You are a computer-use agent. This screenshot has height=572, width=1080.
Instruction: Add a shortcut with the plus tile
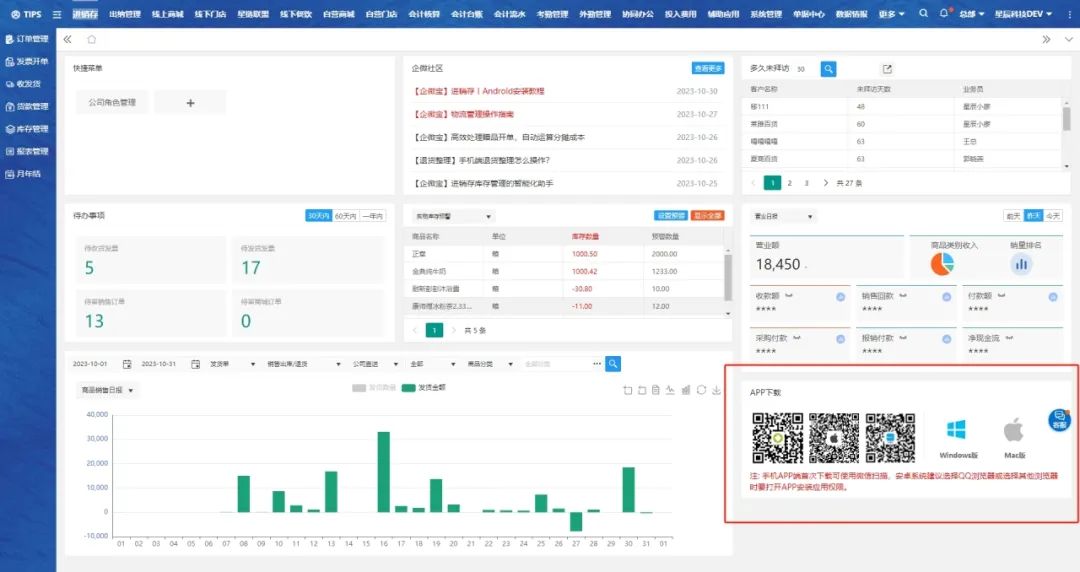[x=190, y=102]
